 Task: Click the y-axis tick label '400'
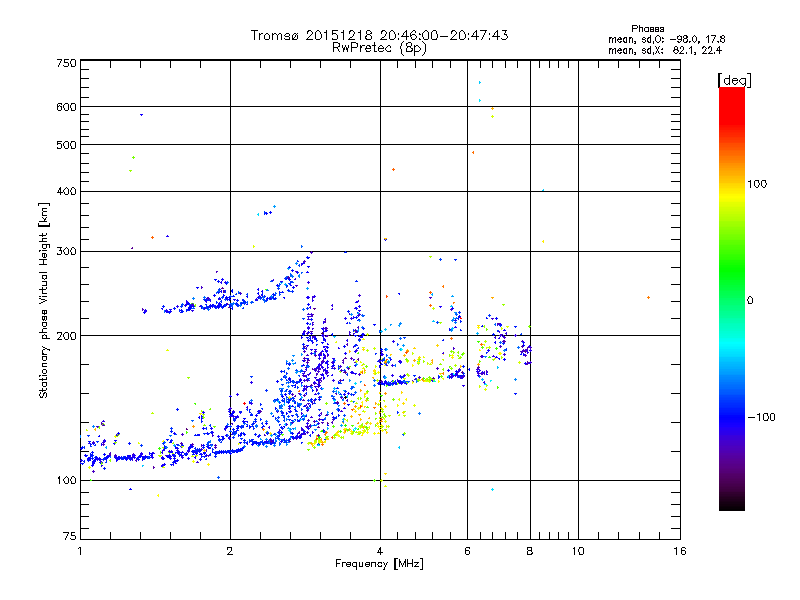point(66,191)
